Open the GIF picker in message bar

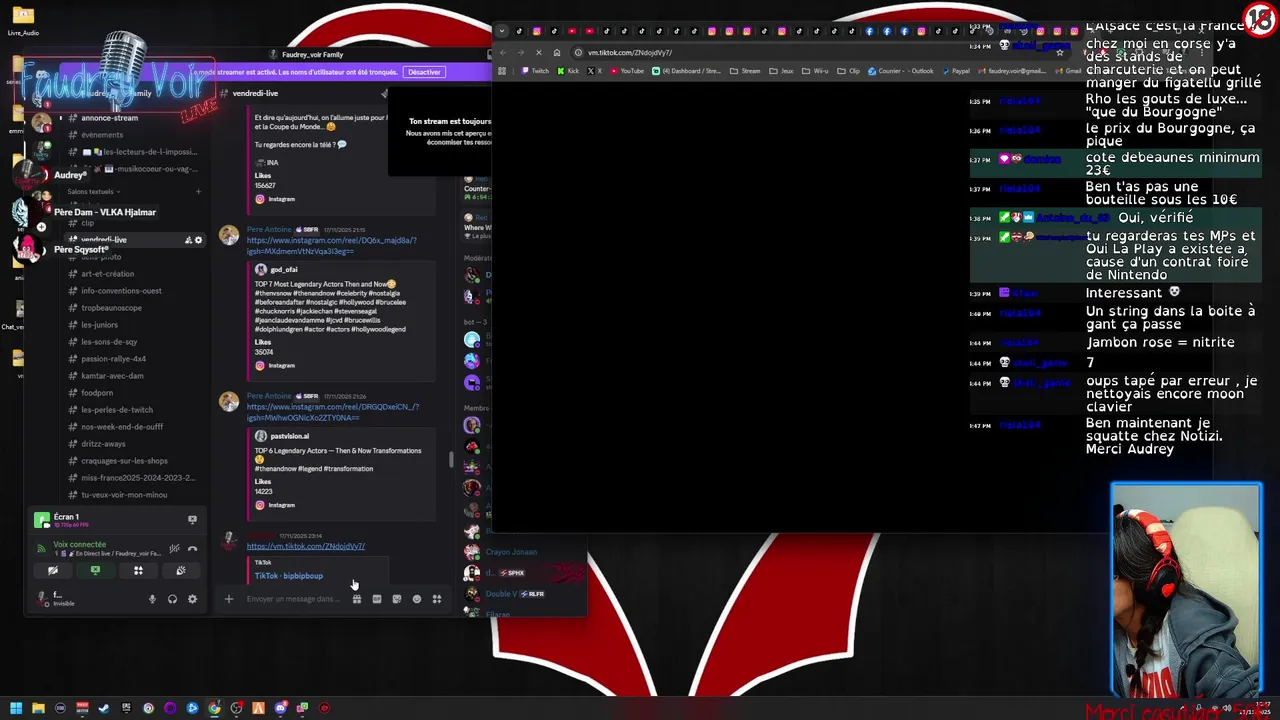coord(376,599)
